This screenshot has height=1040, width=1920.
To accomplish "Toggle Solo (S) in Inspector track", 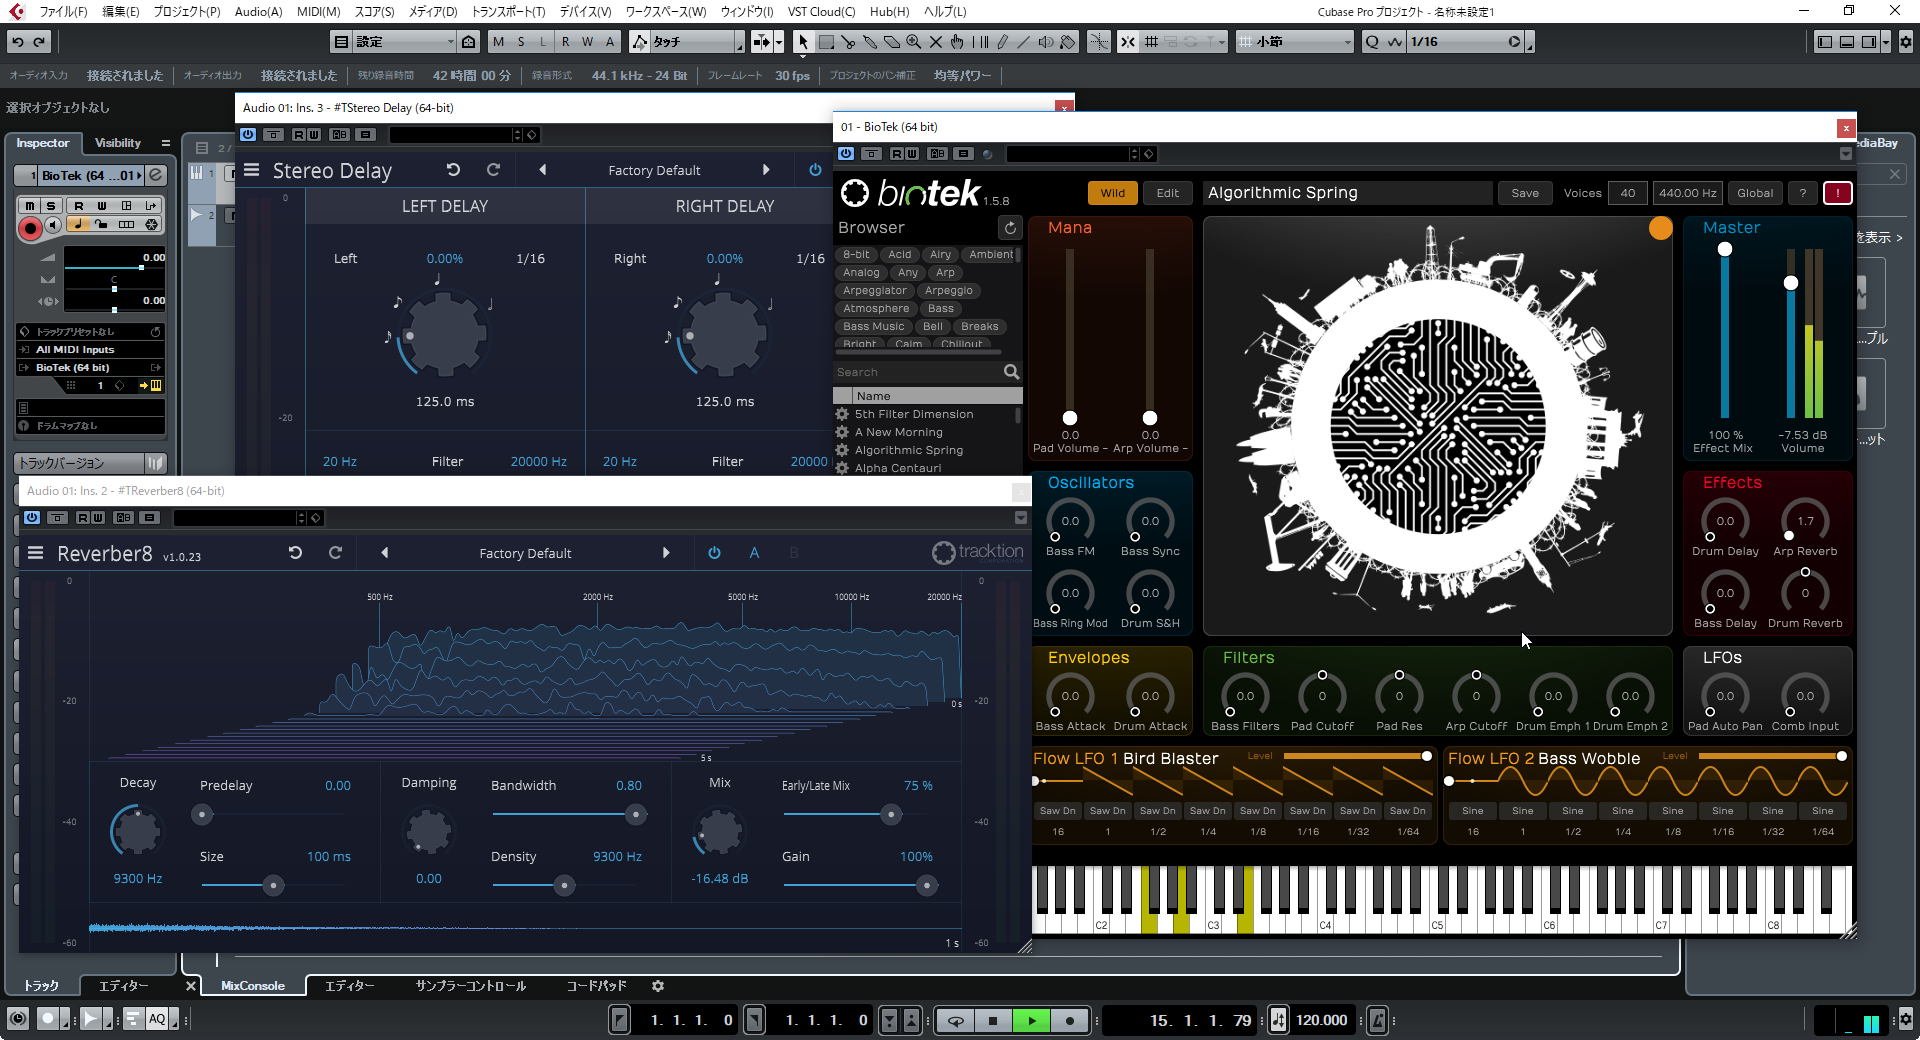I will [x=51, y=206].
